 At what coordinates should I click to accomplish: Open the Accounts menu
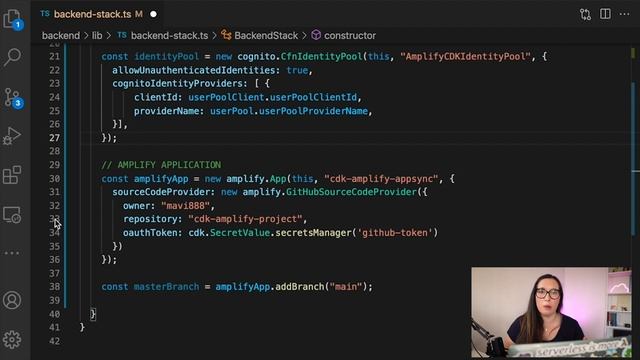pos(12,300)
